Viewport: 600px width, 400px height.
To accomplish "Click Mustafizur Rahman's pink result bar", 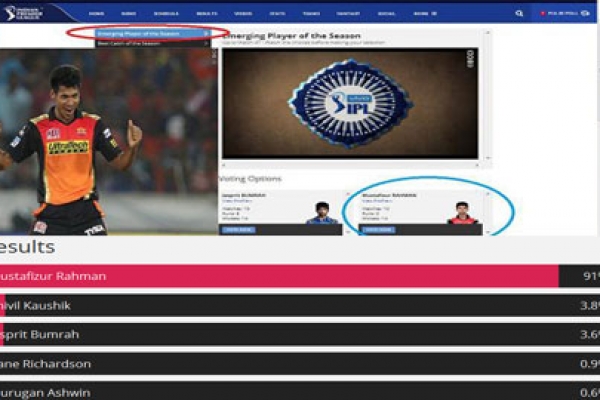I will point(280,276).
